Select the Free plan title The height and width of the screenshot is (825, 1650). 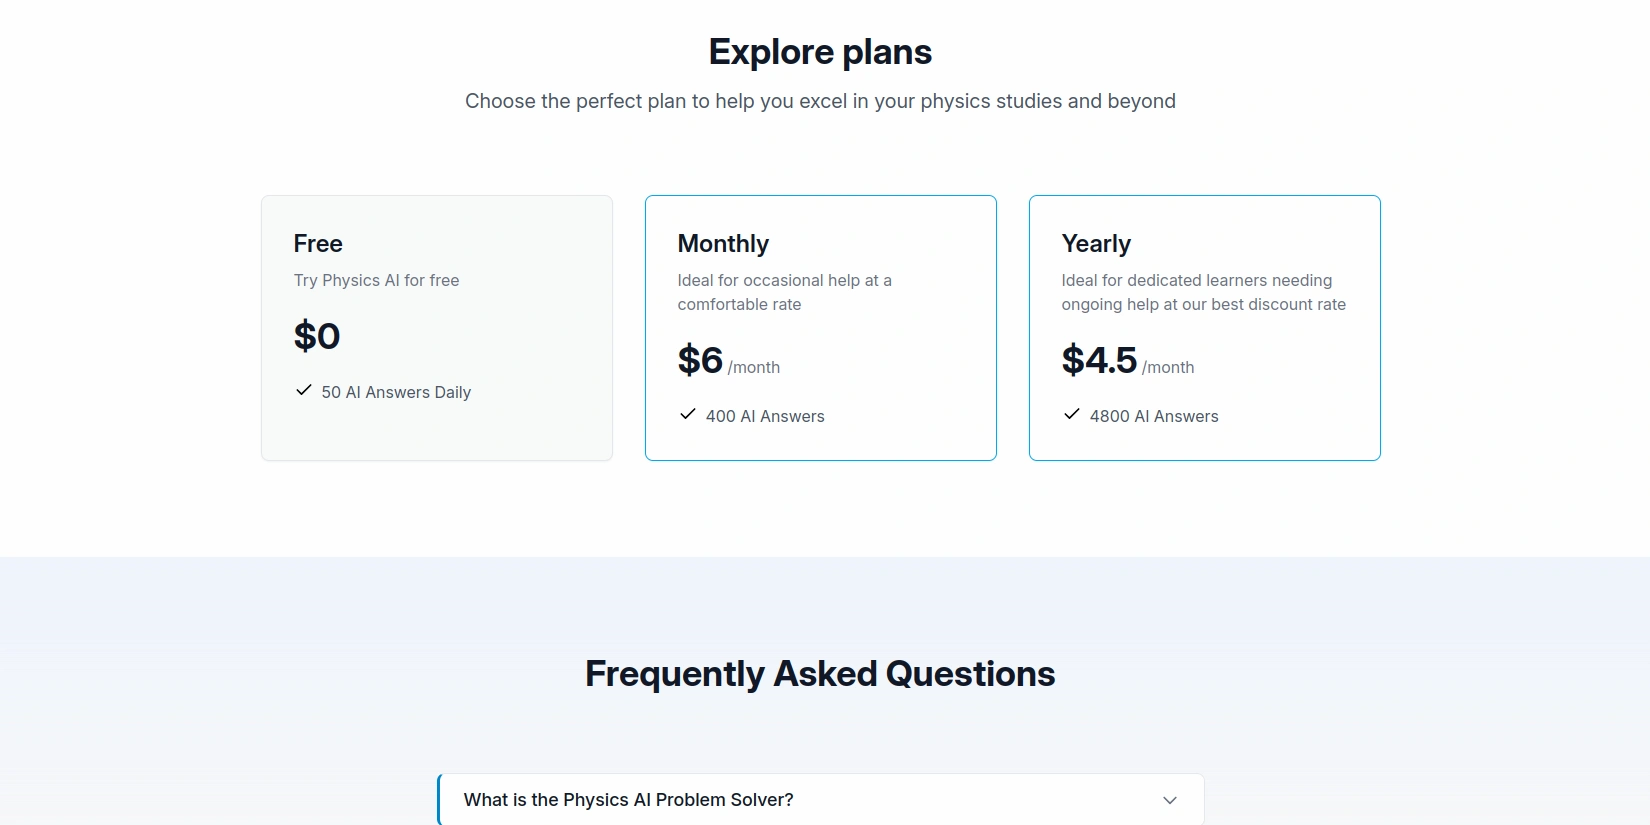318,244
